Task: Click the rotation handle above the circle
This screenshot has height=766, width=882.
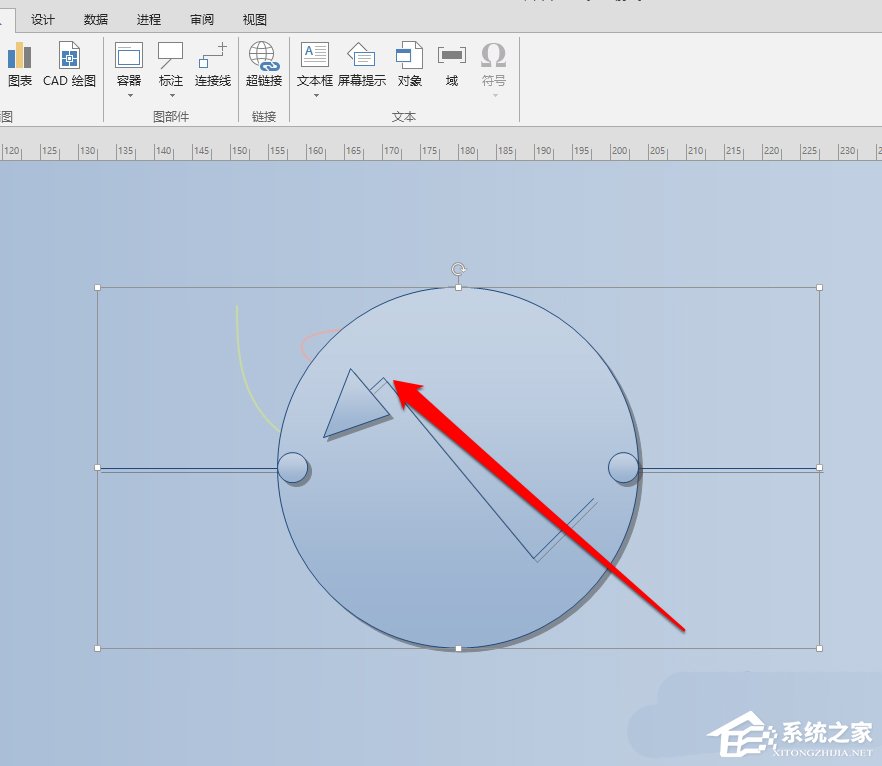Action: point(458,270)
